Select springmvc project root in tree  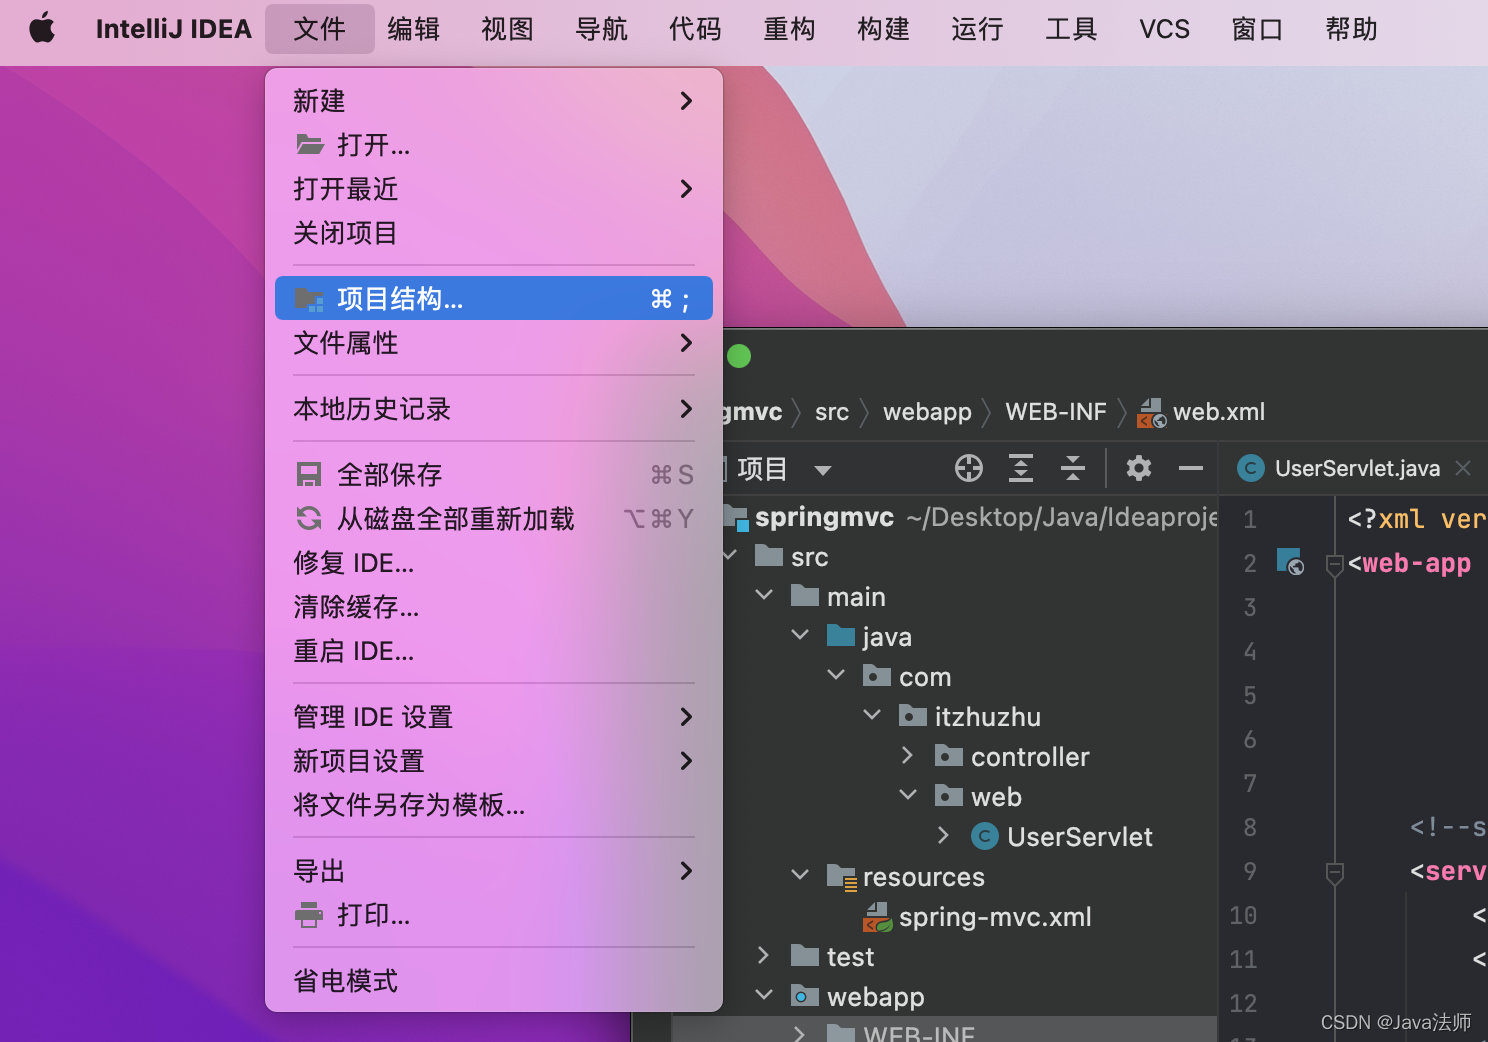pos(824,517)
